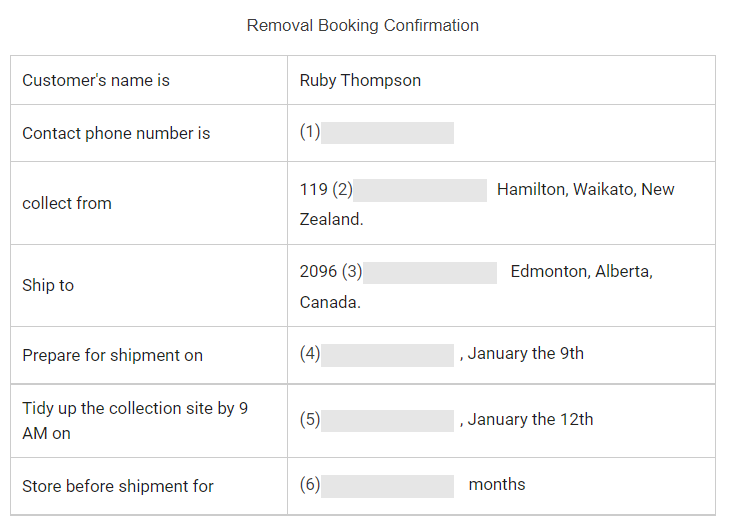Screen dimensions: 731x529
Task: Select blank field (5) before January the 12th
Action: pyautogui.click(x=387, y=420)
